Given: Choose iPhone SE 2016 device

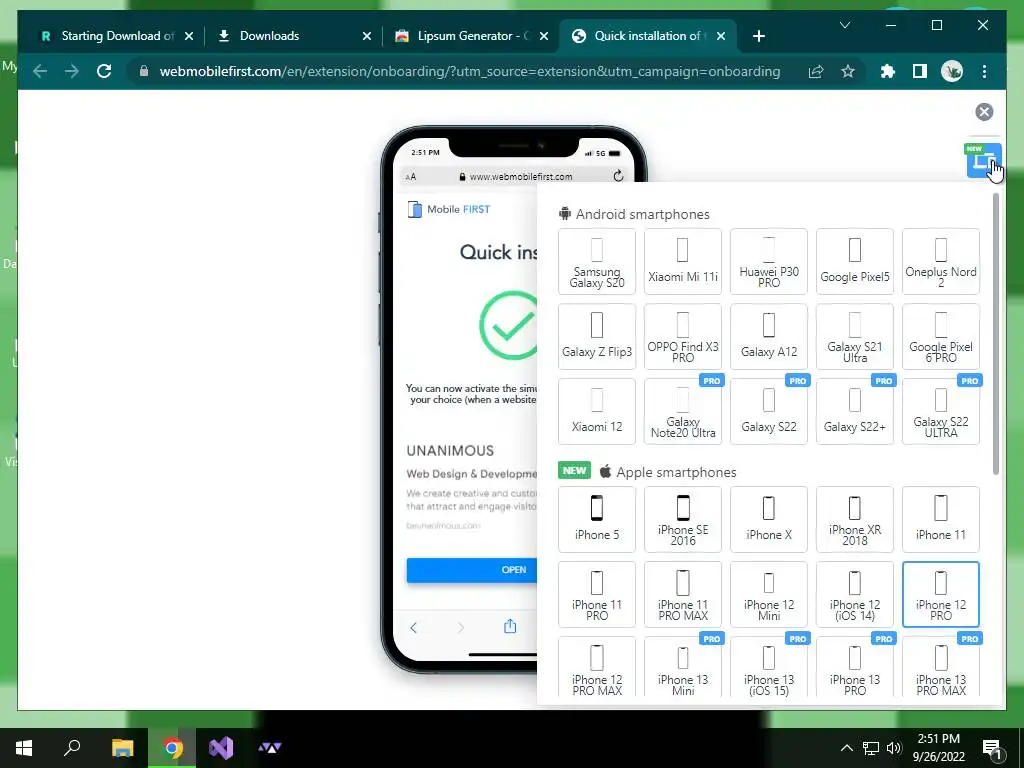Looking at the screenshot, I should coord(683,520).
